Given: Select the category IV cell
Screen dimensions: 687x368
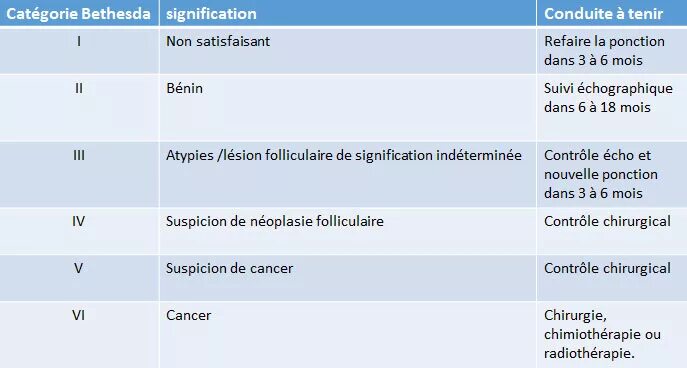Looking at the screenshot, I should coord(79,231).
